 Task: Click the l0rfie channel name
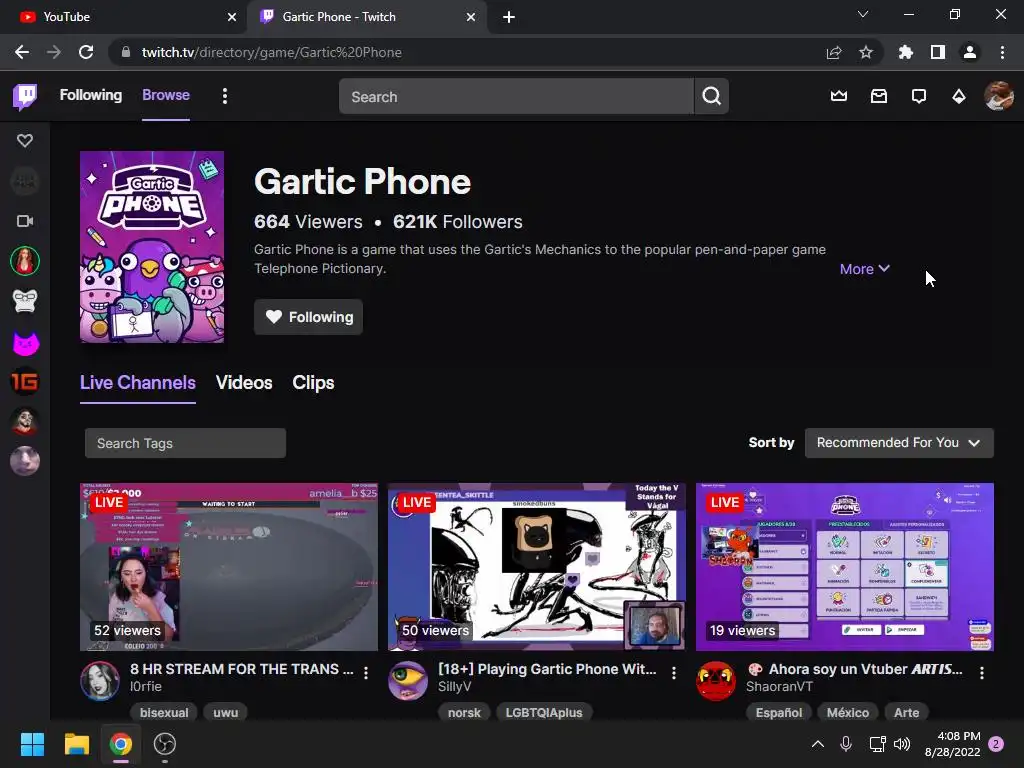point(146,687)
